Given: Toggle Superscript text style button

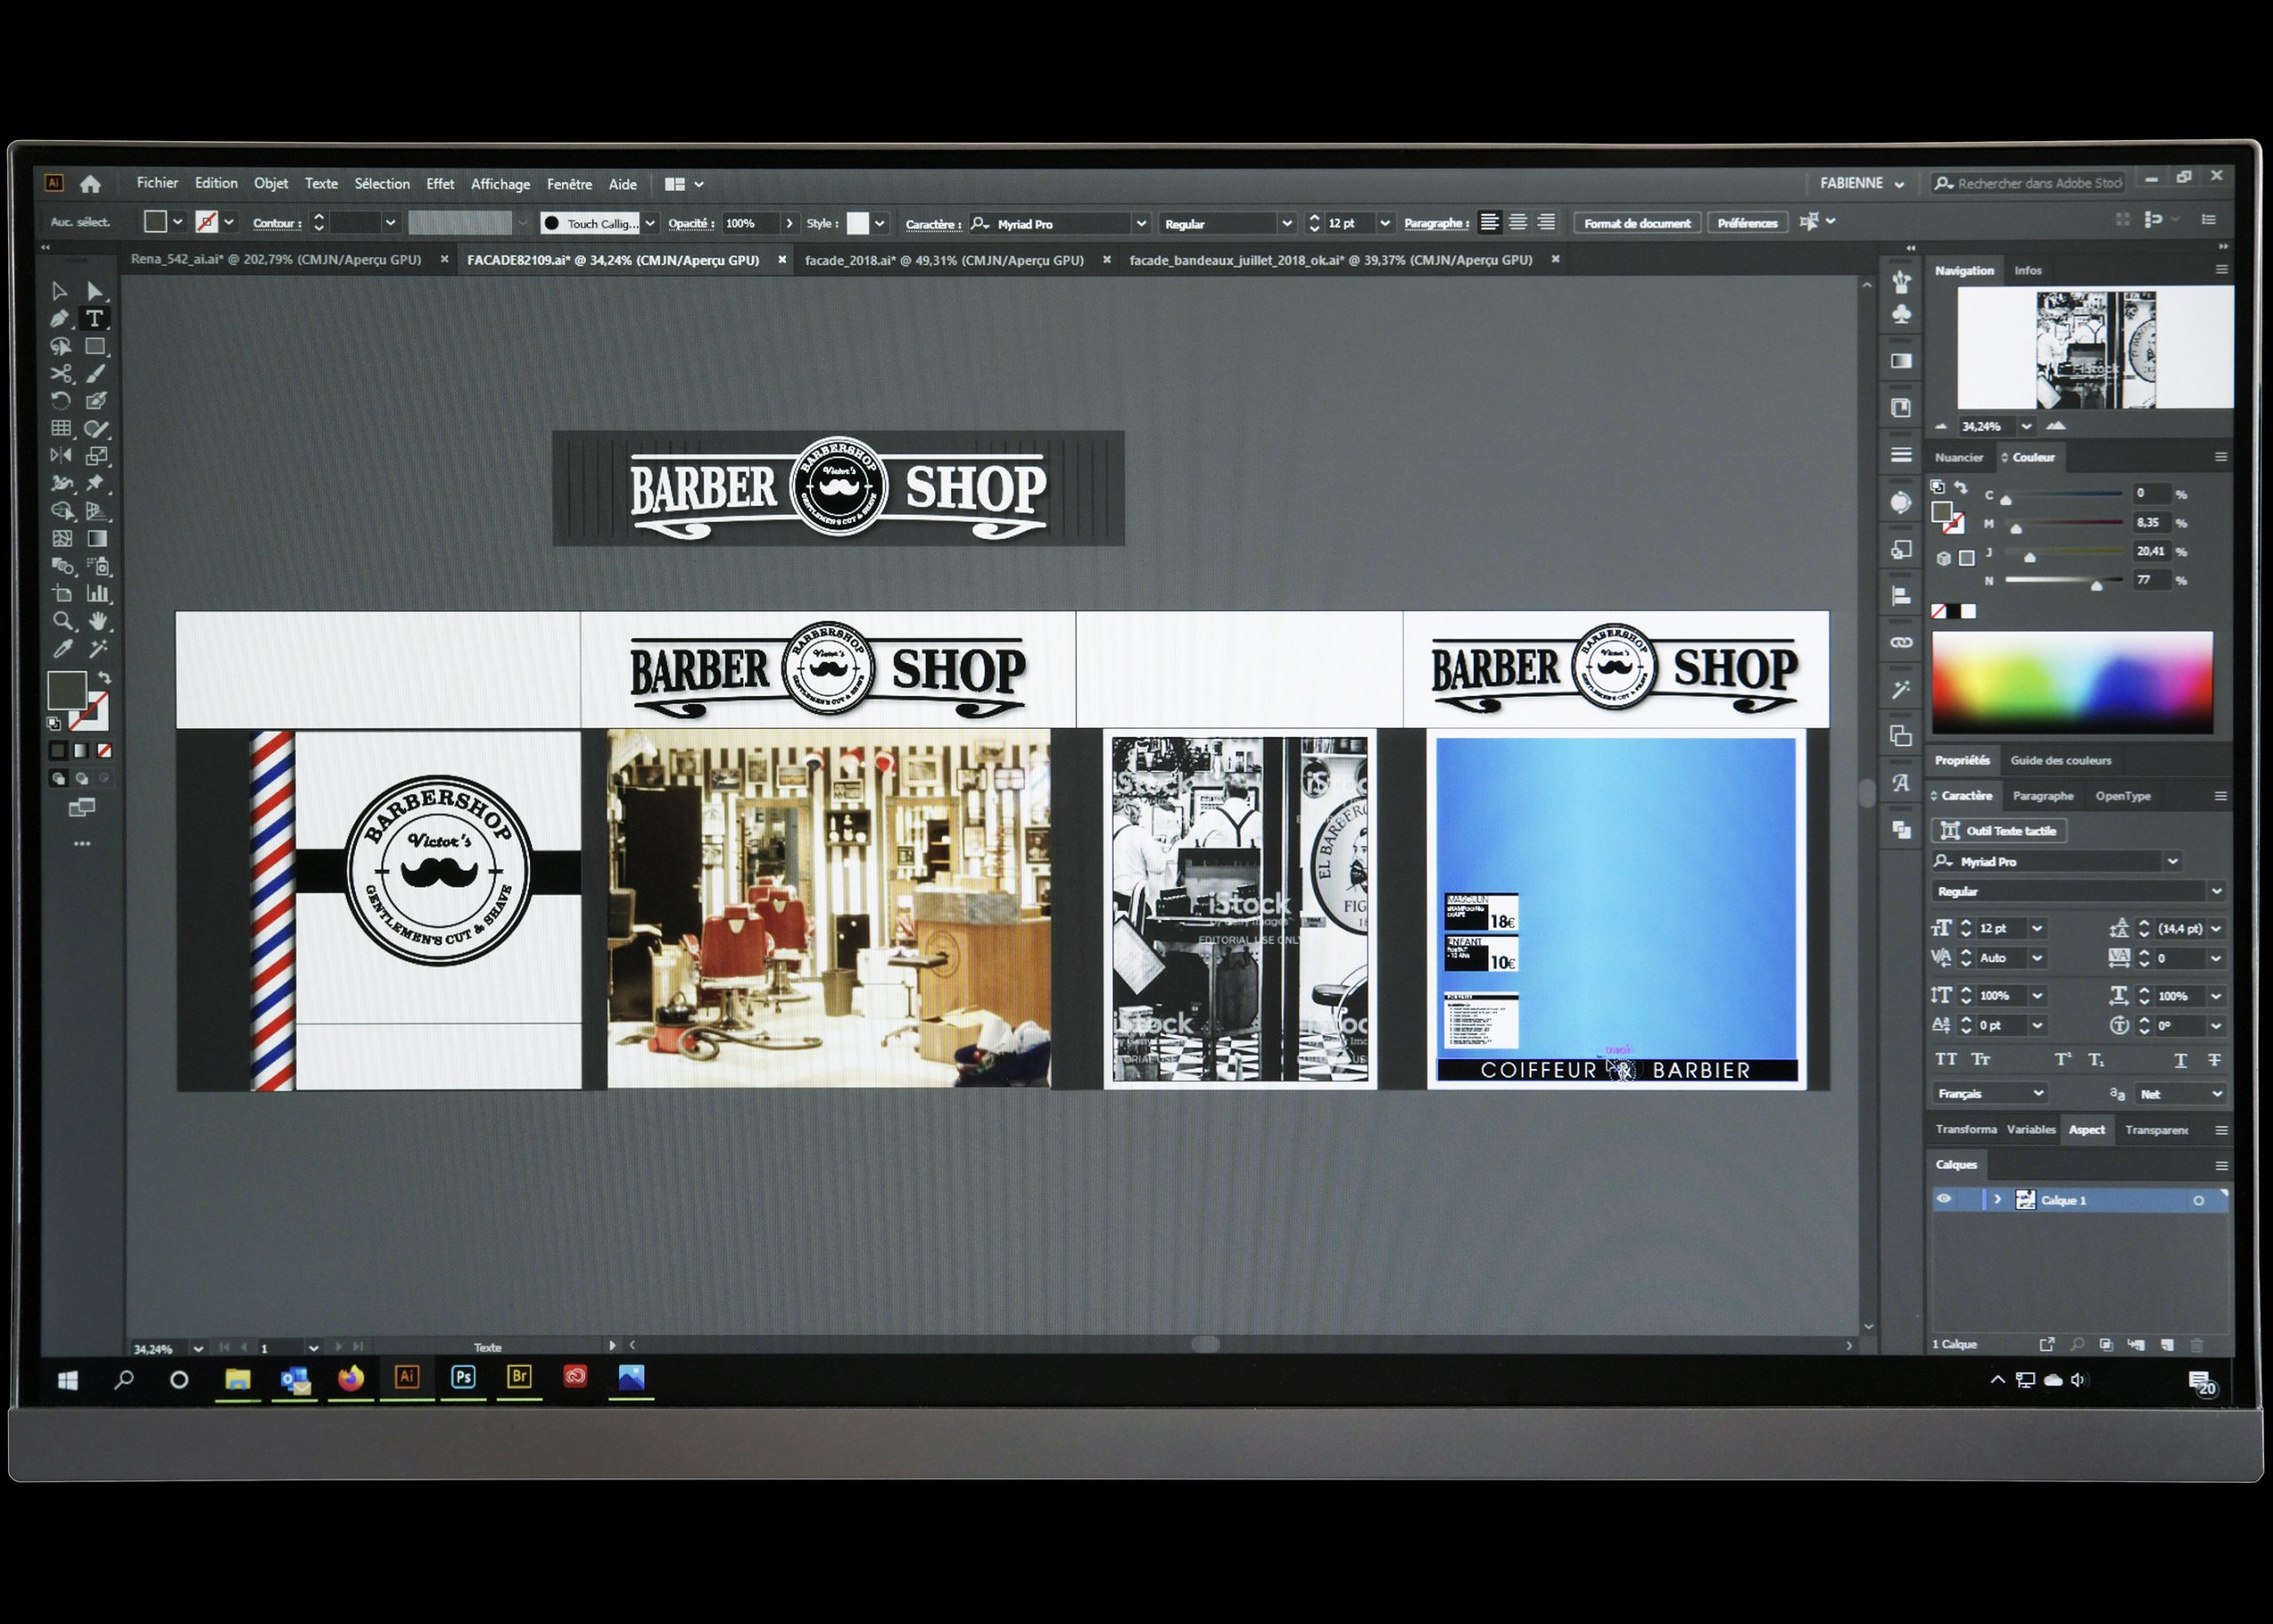Looking at the screenshot, I should click(x=2062, y=1059).
